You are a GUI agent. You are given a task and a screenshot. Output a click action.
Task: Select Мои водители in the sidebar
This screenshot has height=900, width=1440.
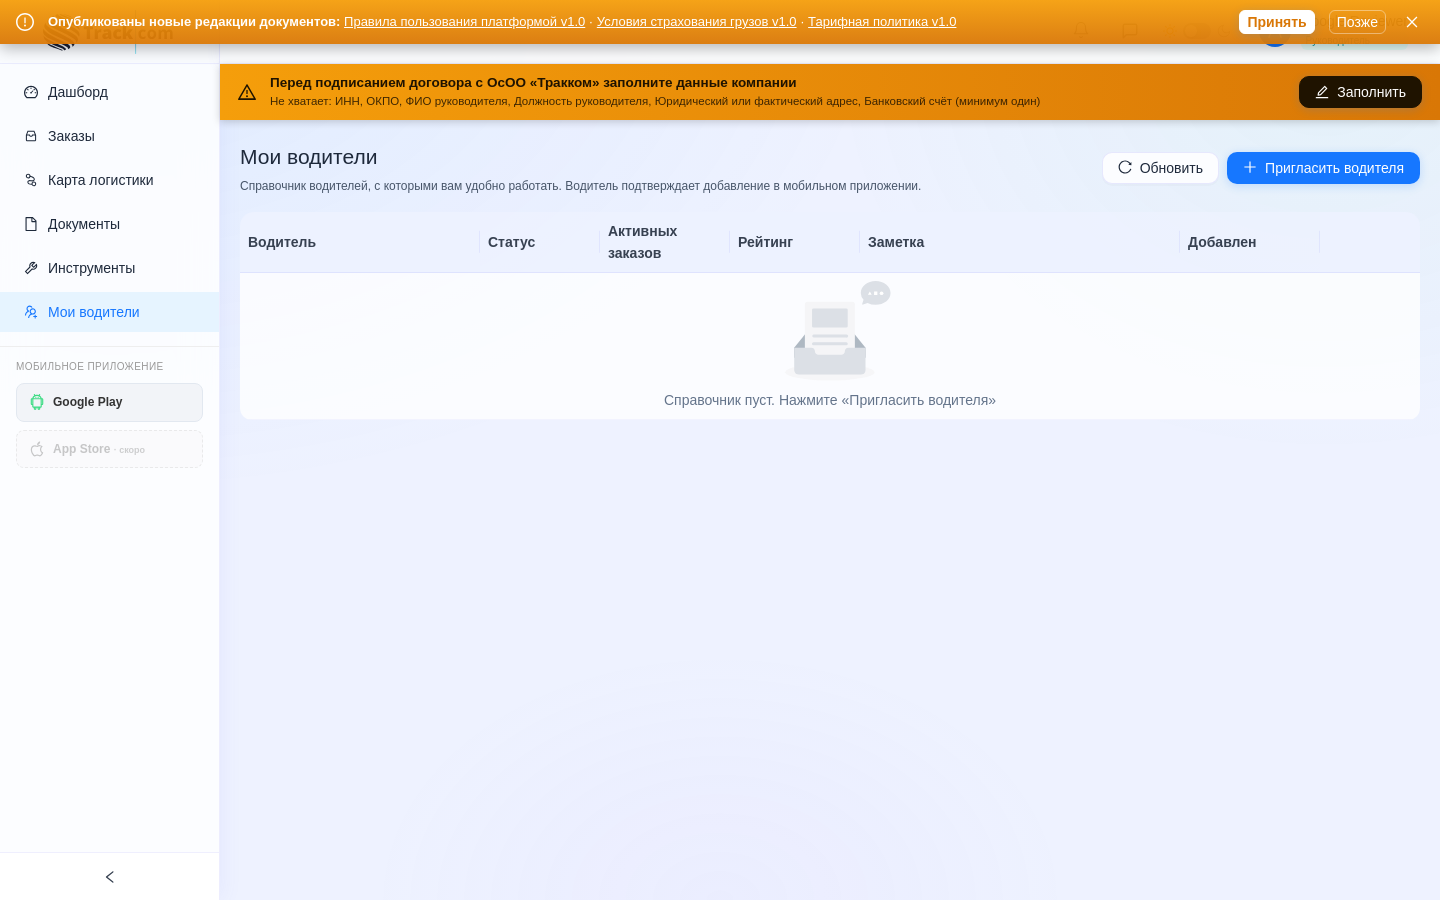point(110,312)
